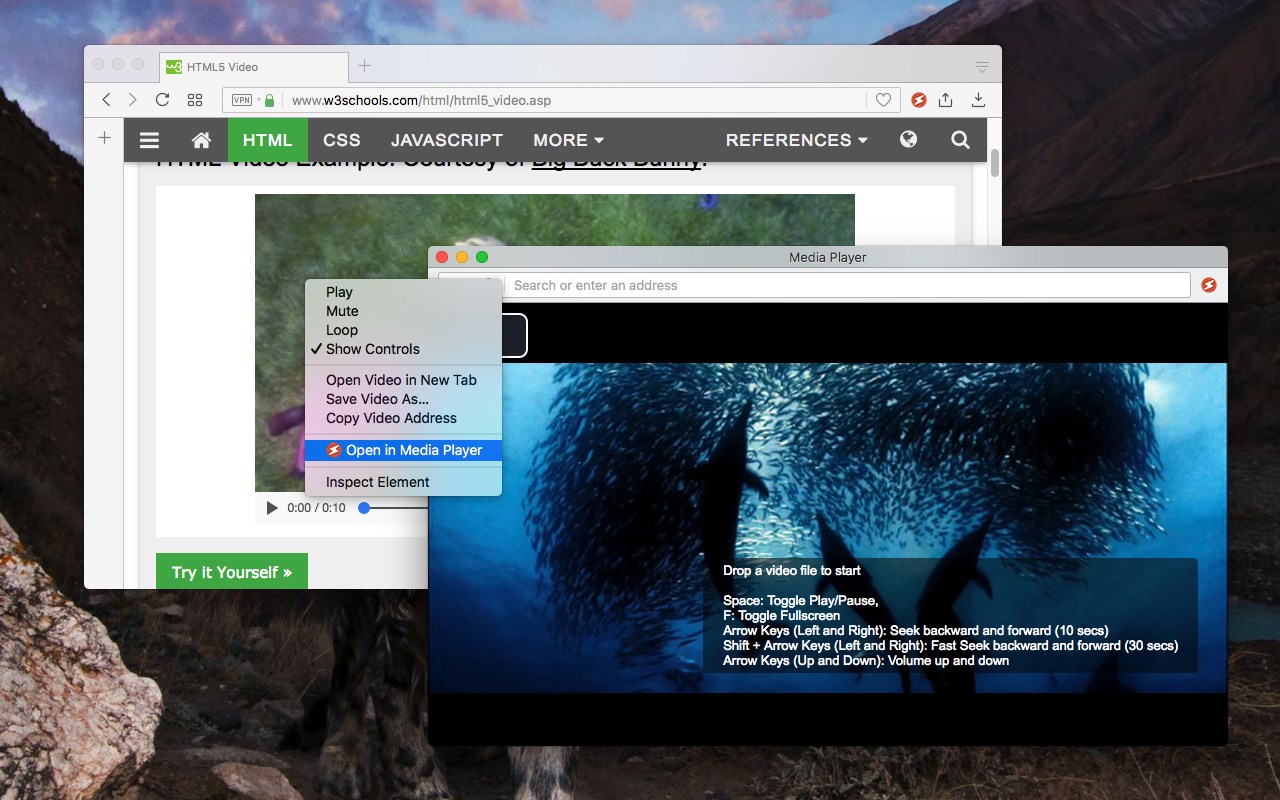Close the Media Player window
Viewport: 1280px width, 800px height.
pyautogui.click(x=442, y=257)
